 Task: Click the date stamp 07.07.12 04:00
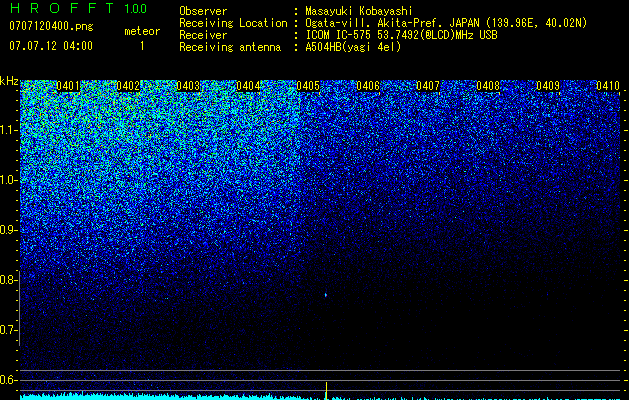click(51, 46)
